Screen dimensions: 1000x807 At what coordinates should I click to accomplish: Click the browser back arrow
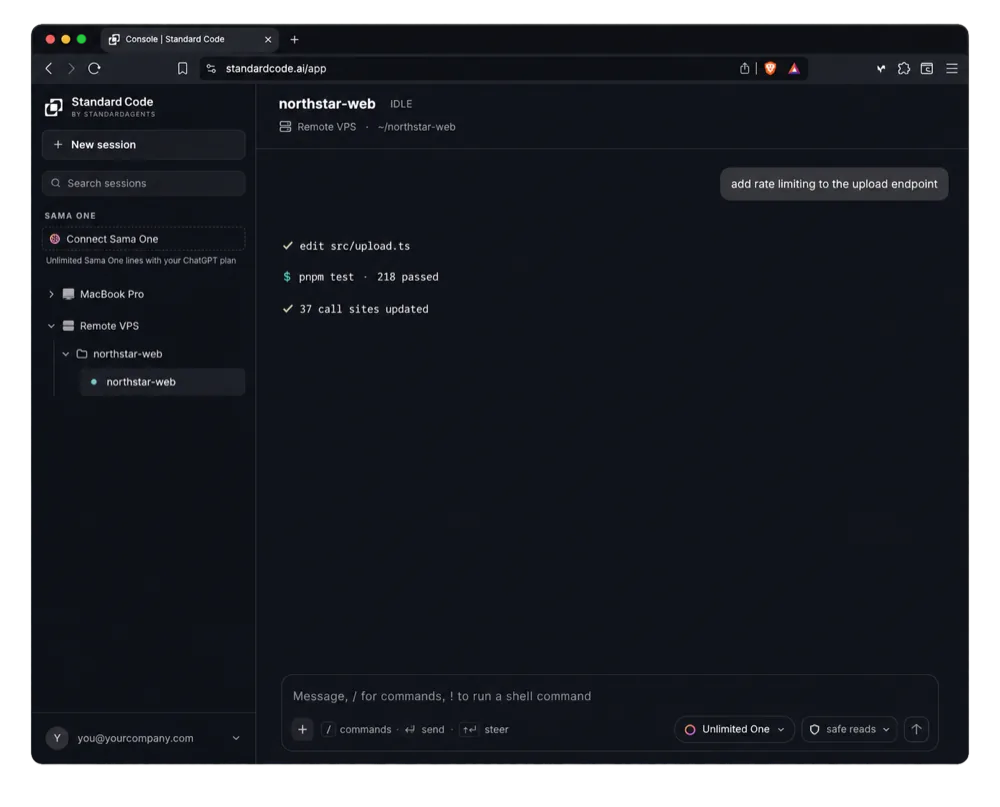point(49,68)
